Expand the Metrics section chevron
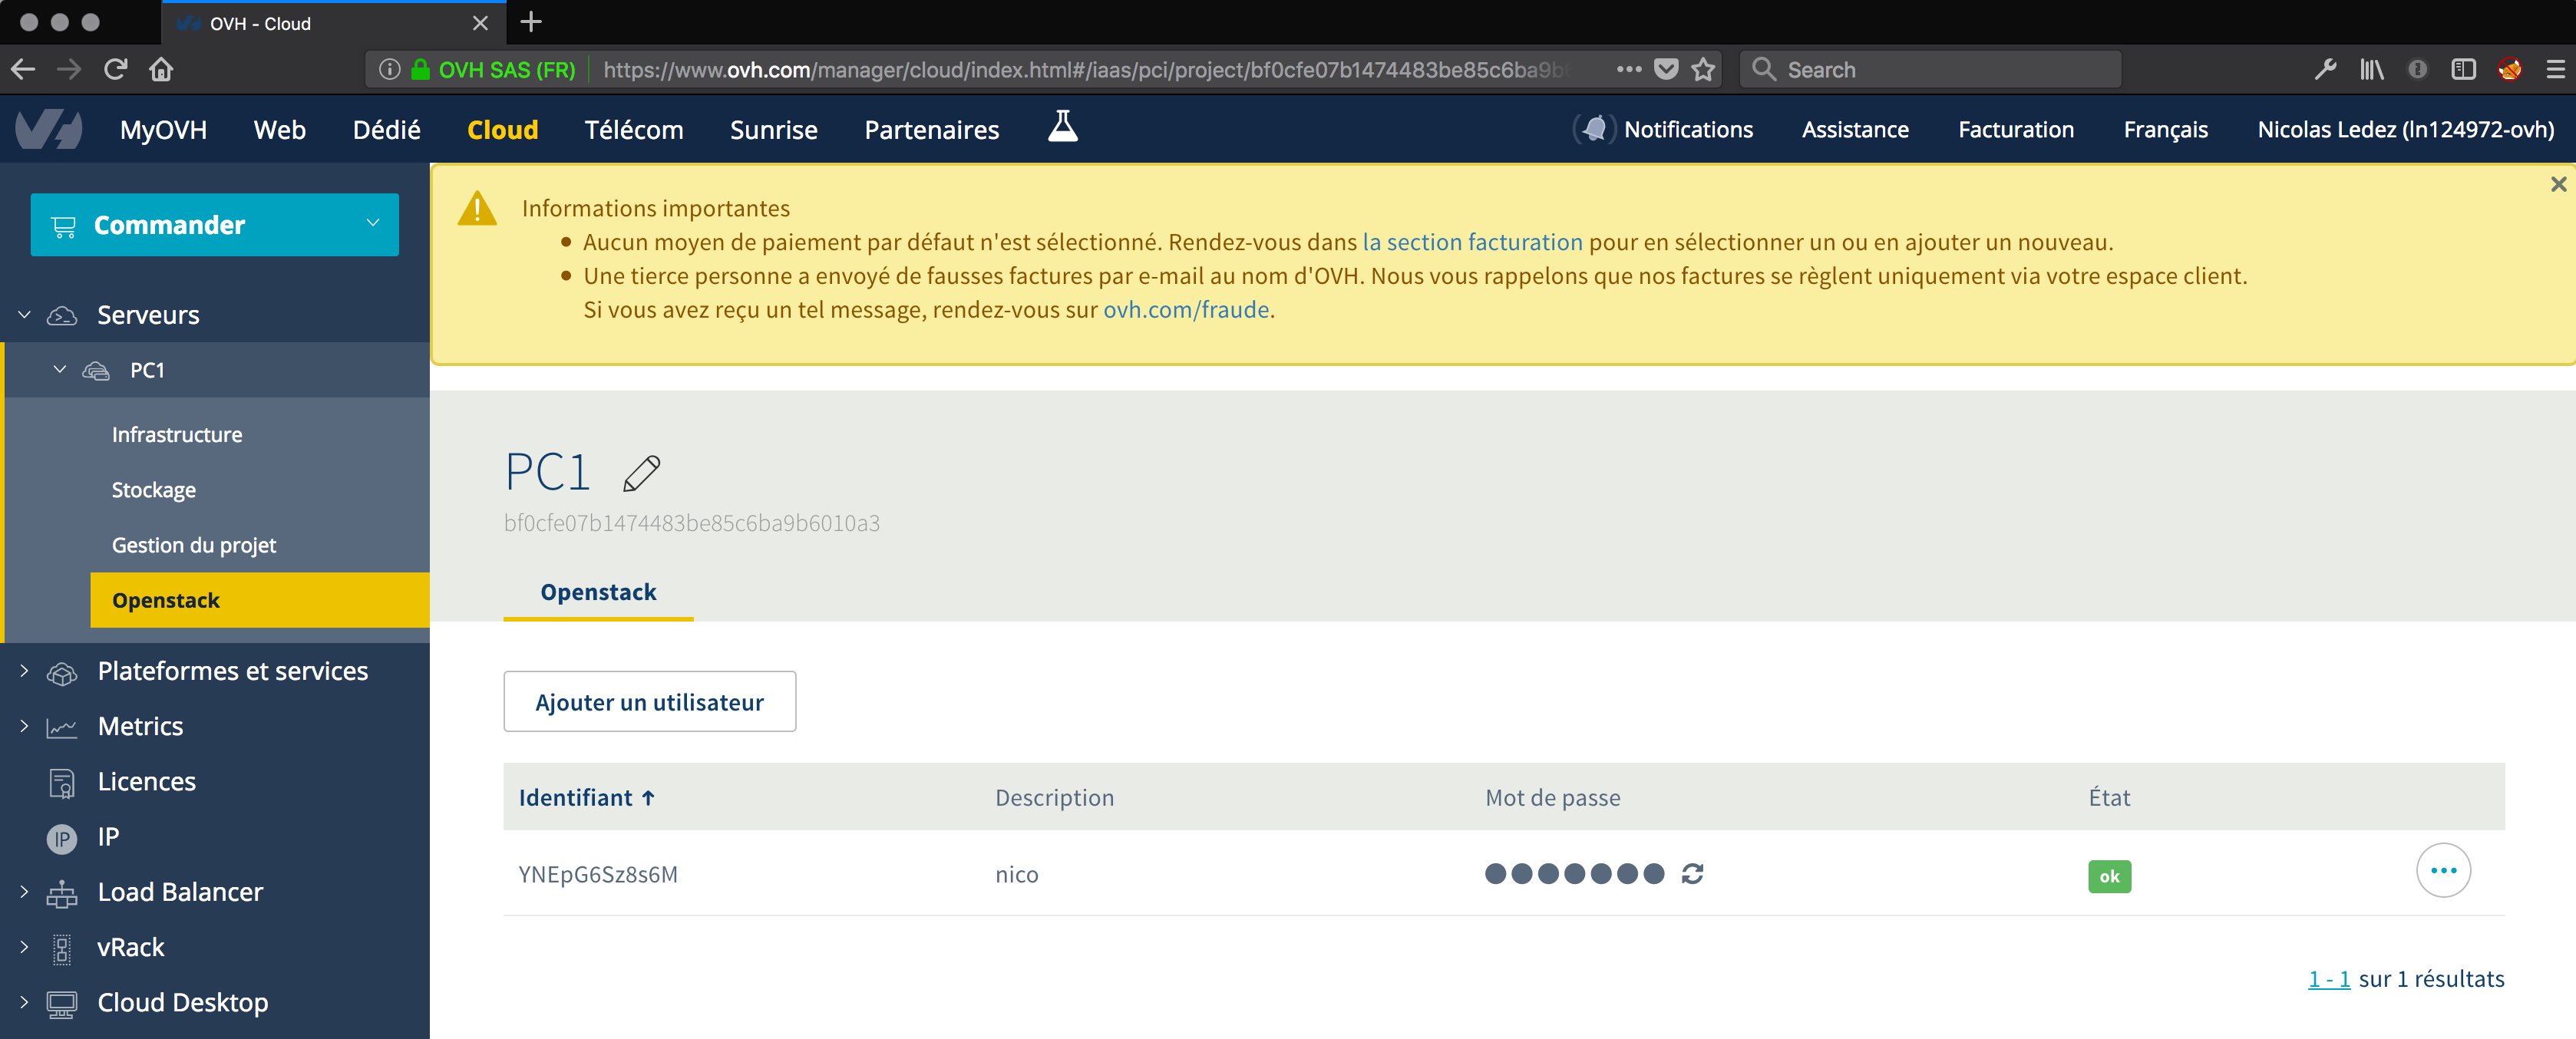This screenshot has width=2576, height=1039. [x=25, y=726]
